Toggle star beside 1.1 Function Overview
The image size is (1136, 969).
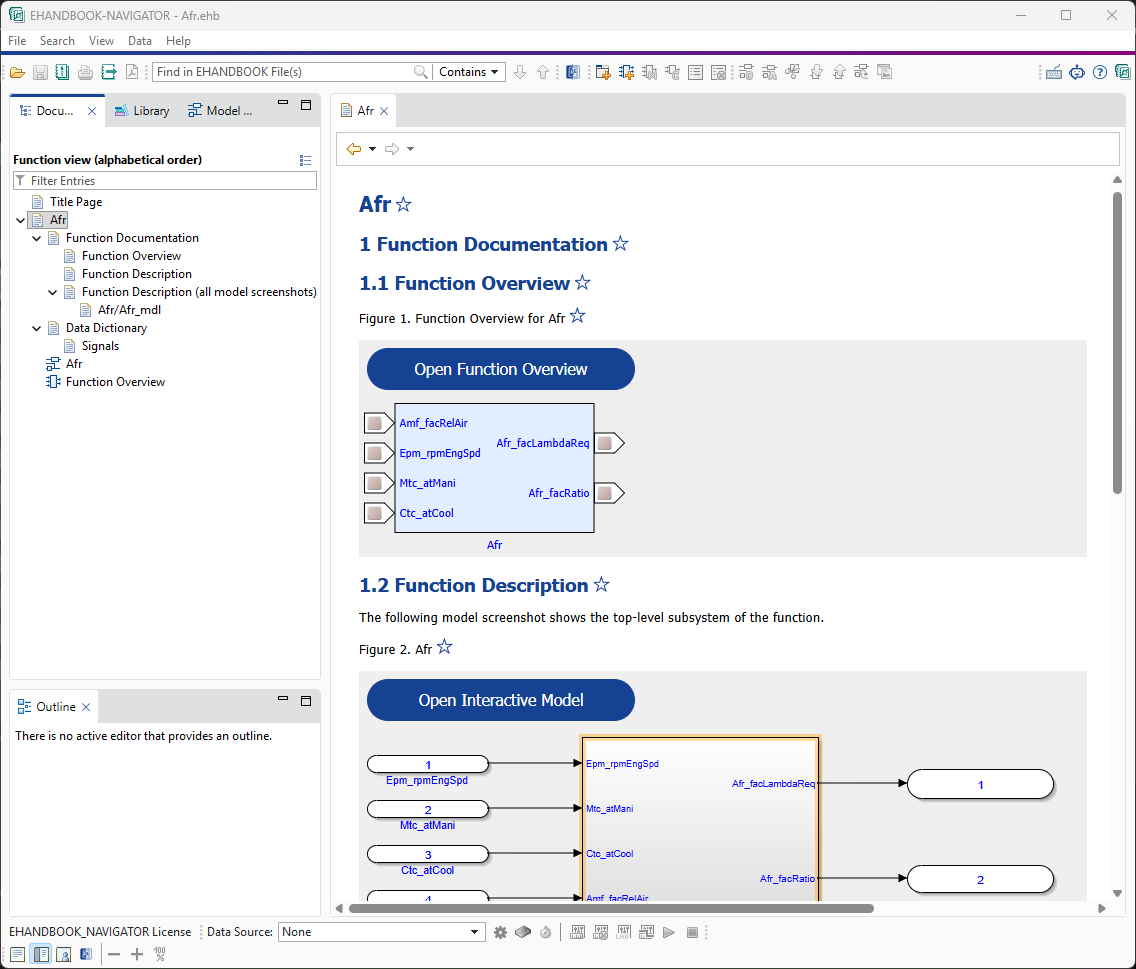[582, 283]
